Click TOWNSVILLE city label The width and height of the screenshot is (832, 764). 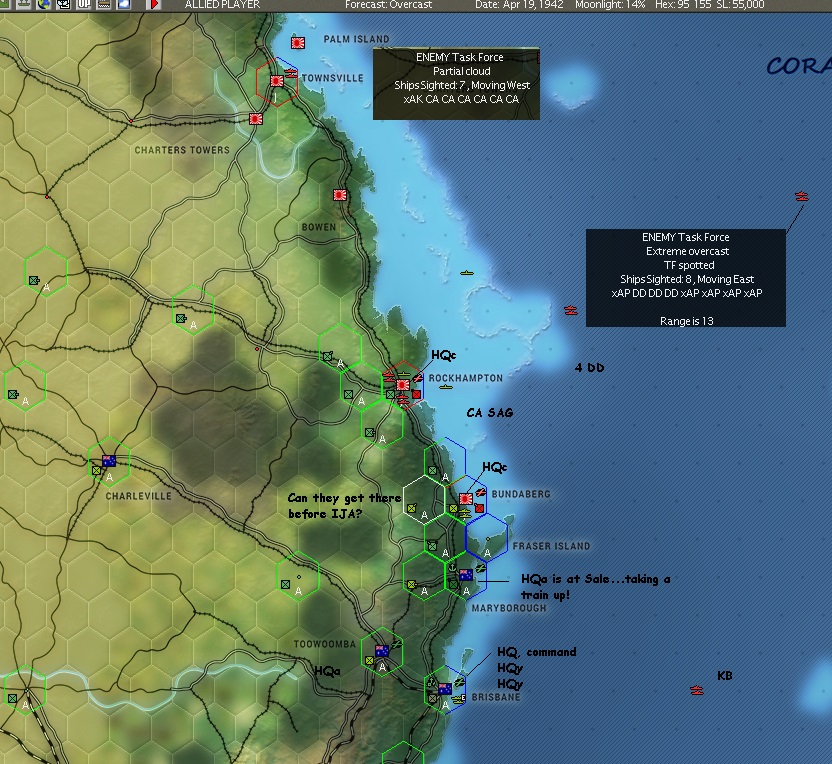point(333,78)
